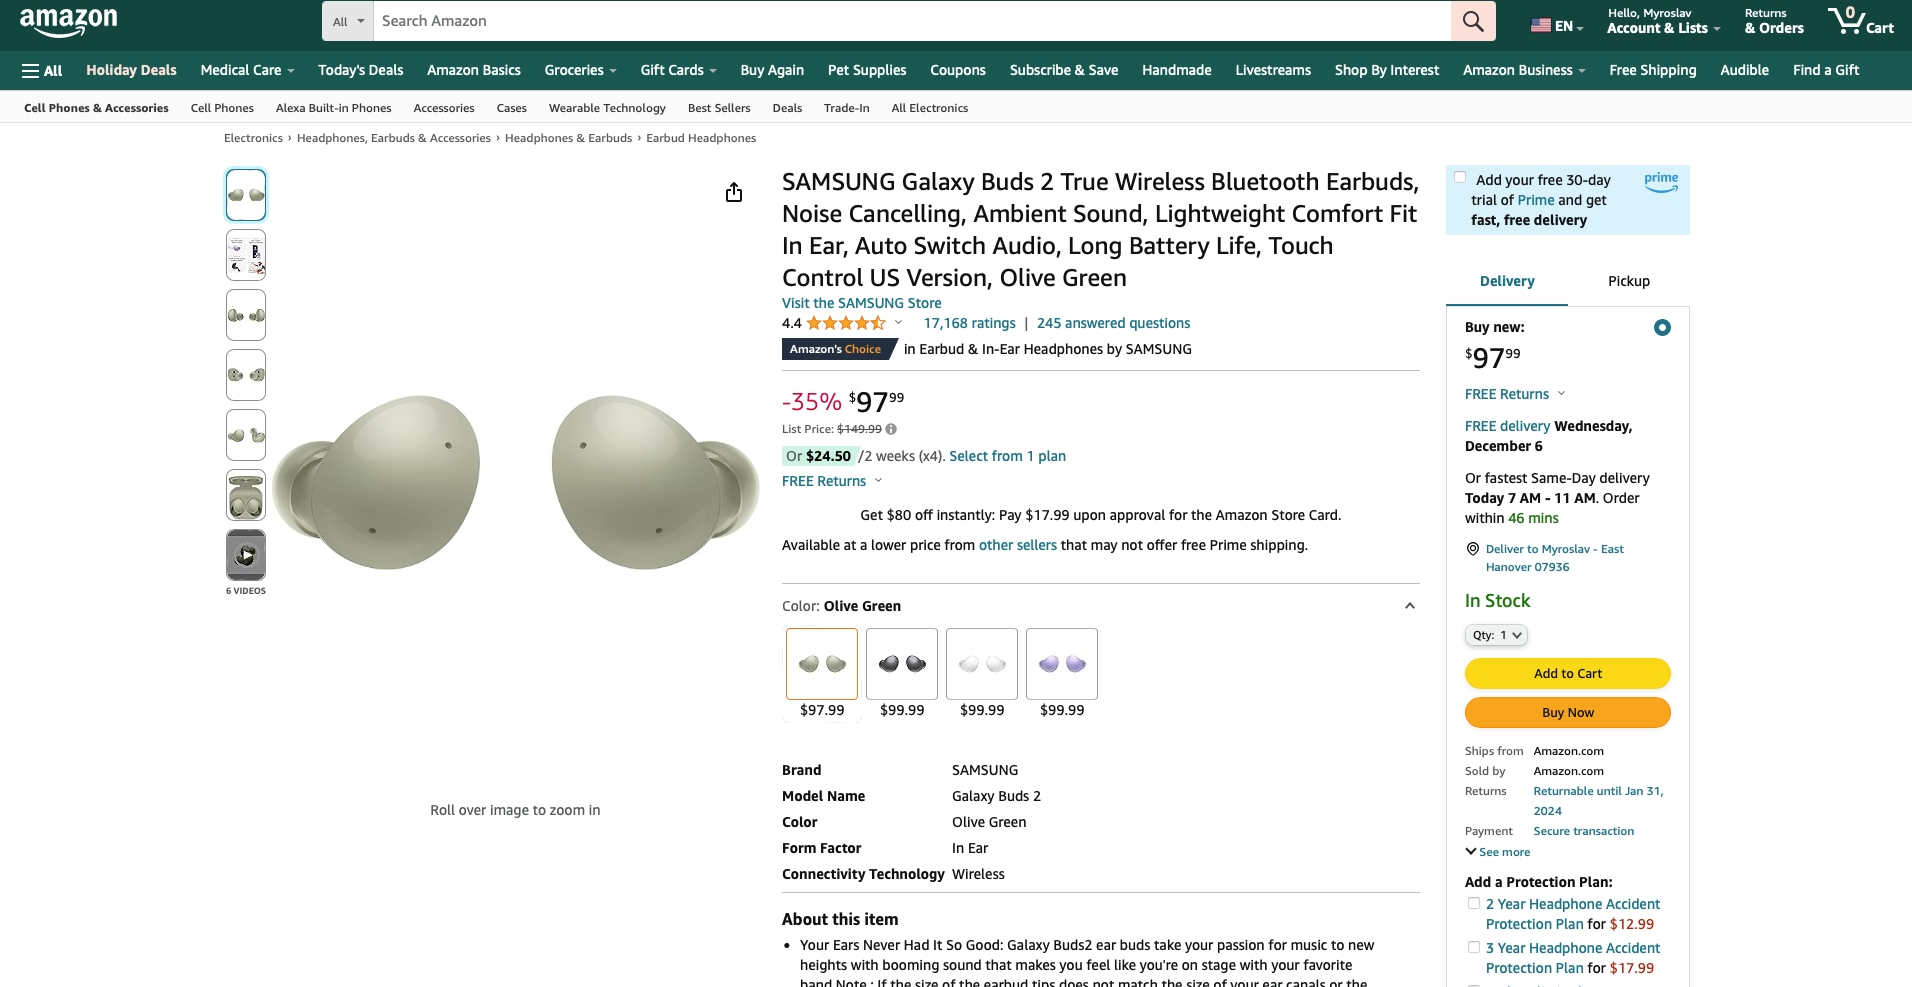
Task: Open Today's Deals in navigation bar
Action: click(360, 70)
